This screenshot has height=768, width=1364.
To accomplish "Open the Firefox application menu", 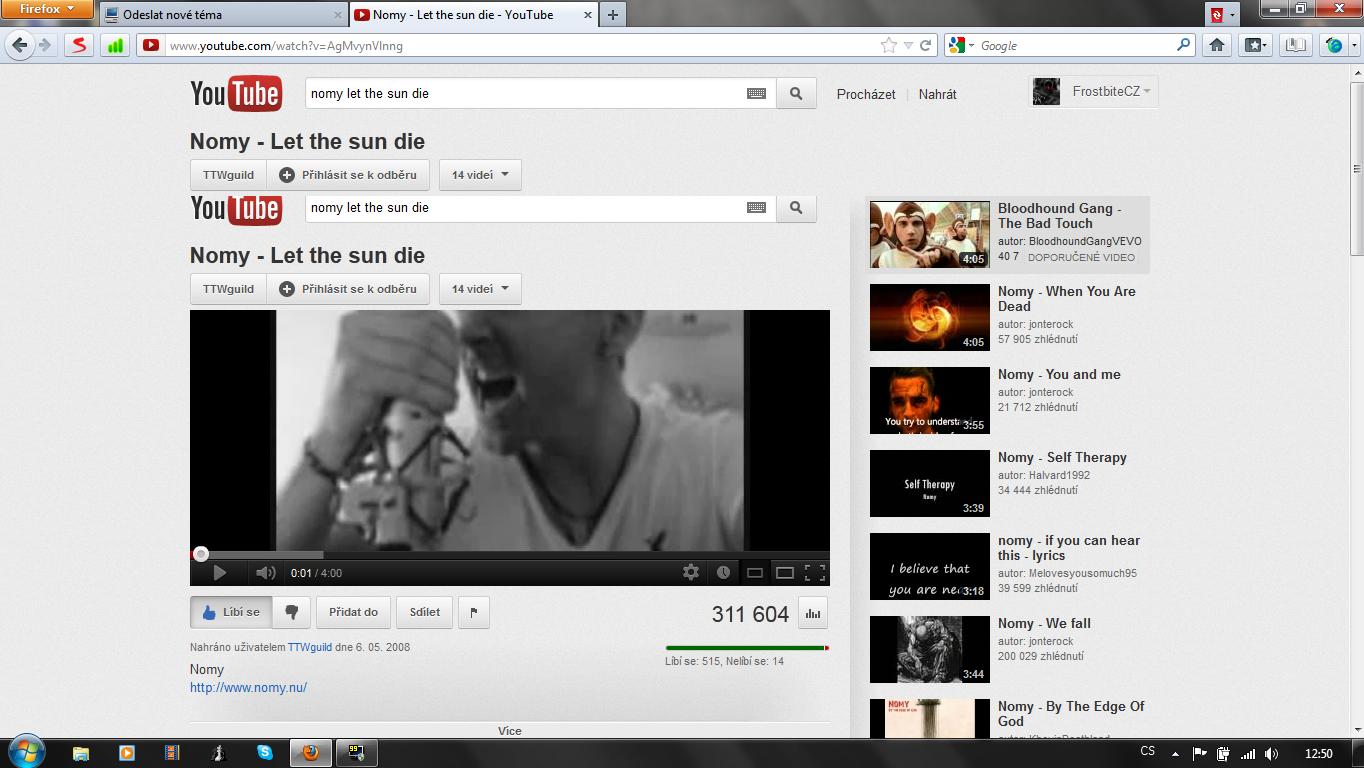I will [46, 9].
